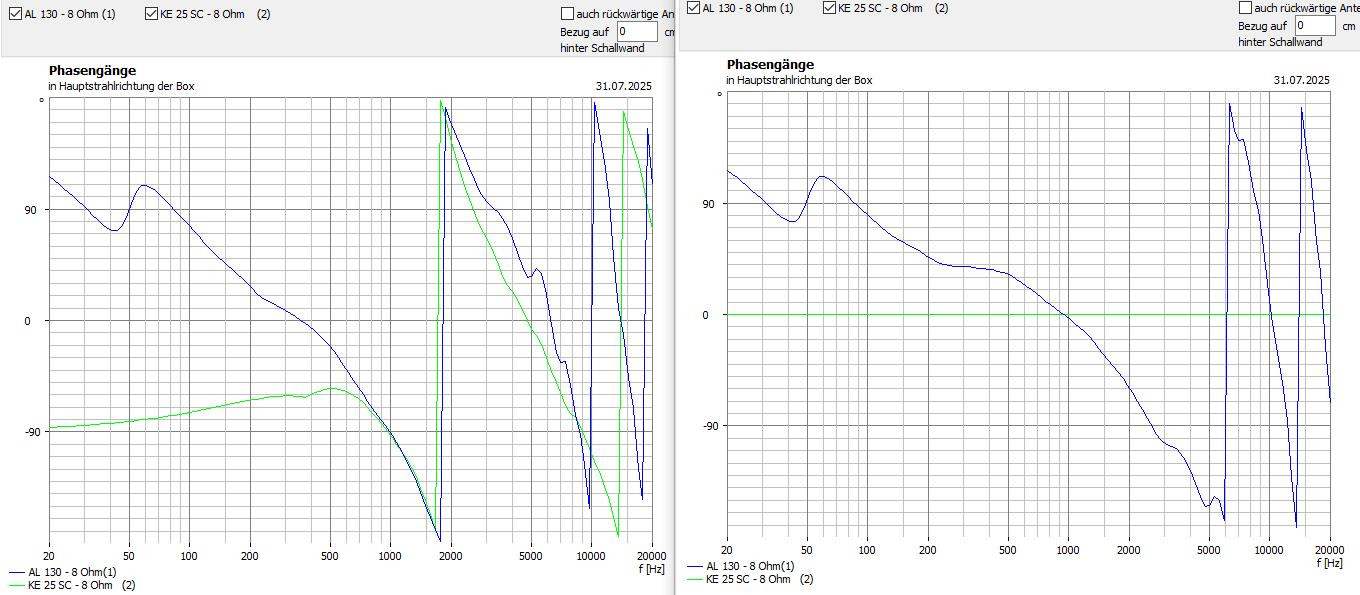The image size is (1360, 595).
Task: Toggle KE 25 SC - 8 Ohm checkbox, right window
Action: coord(829,7)
